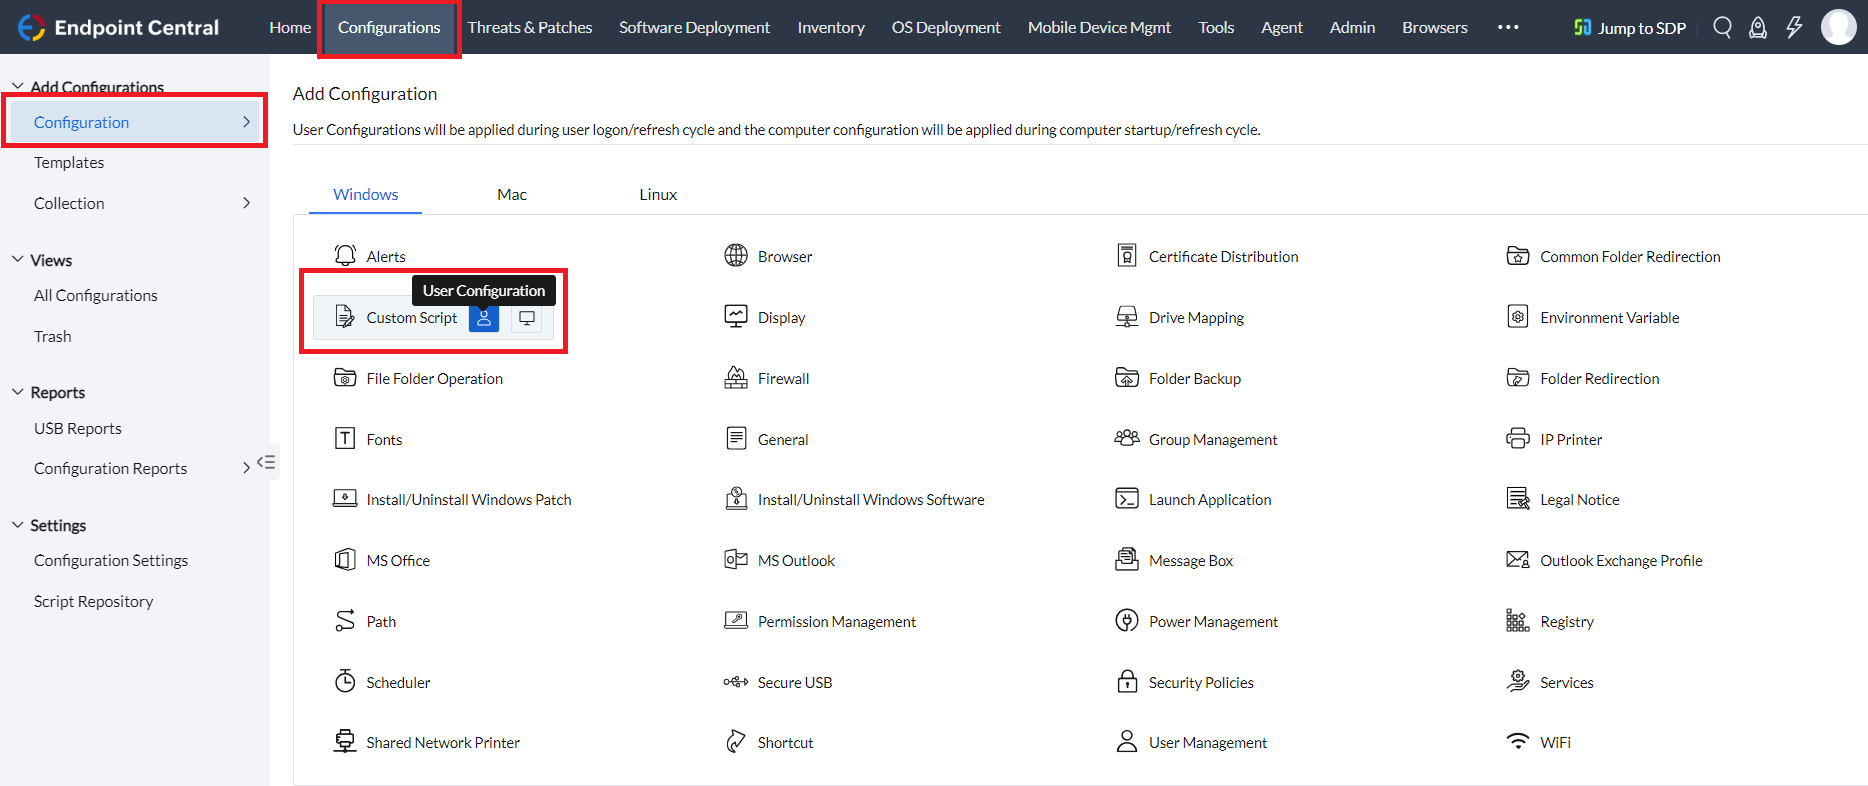Expand Configuration Reports submenu chevron

tap(246, 468)
